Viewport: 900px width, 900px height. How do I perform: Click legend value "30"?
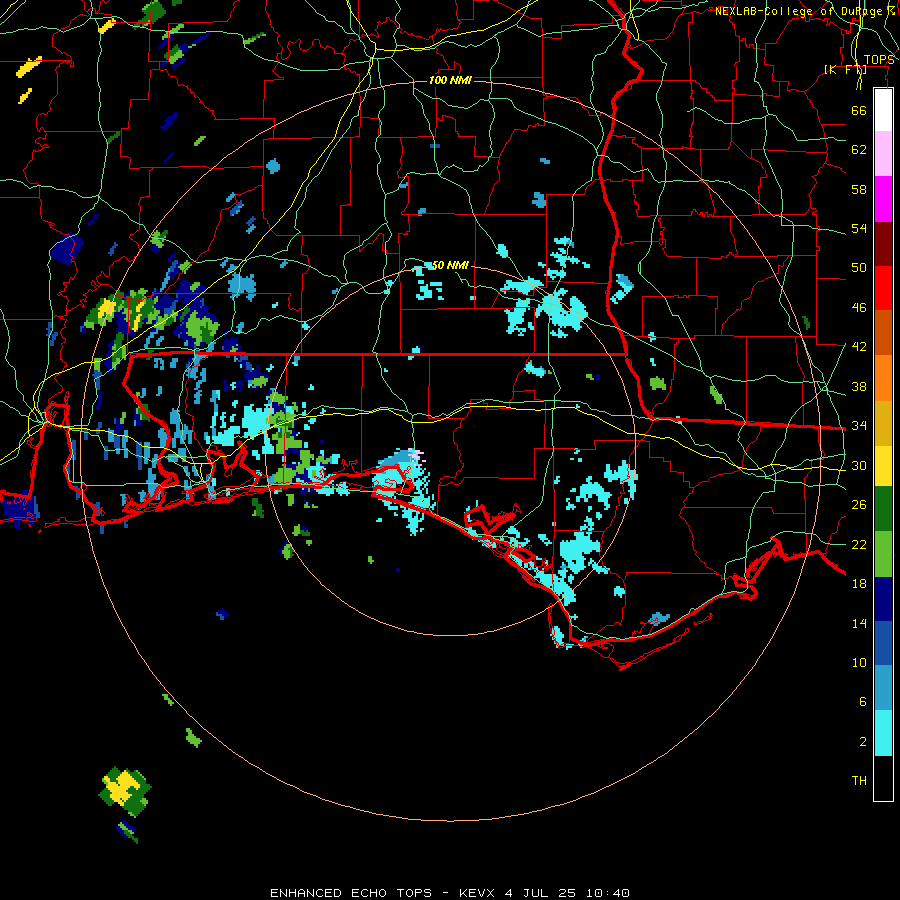859,465
